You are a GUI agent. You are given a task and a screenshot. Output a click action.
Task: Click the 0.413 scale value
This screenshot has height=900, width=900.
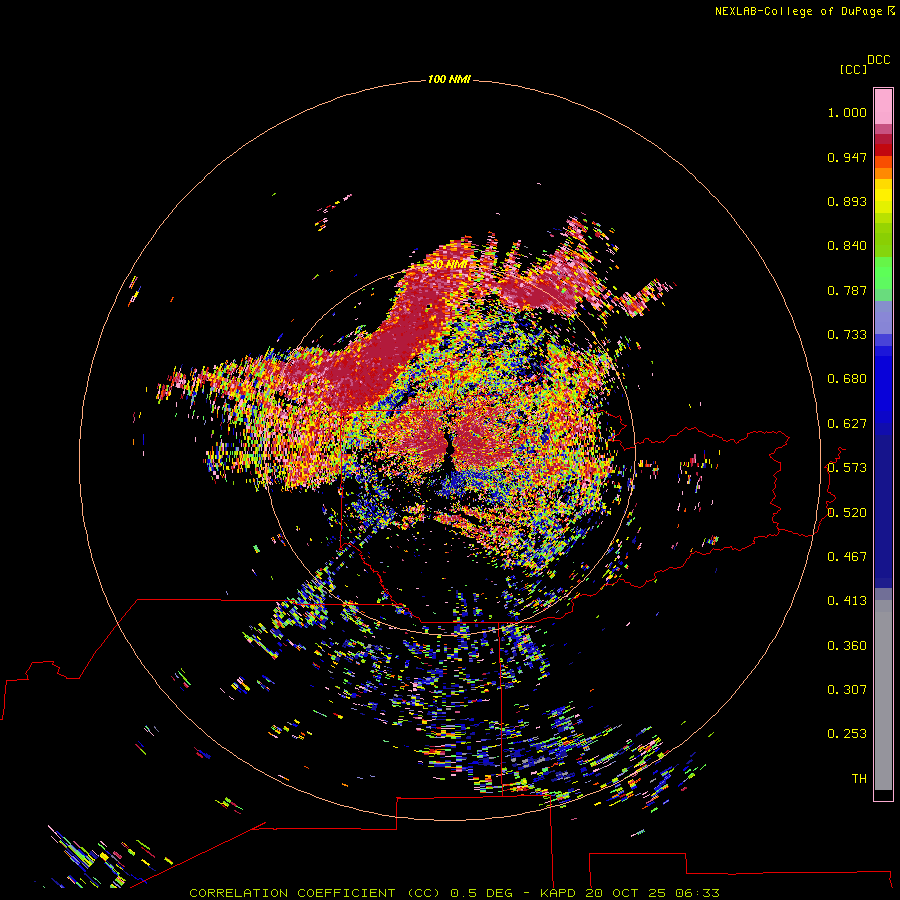(x=847, y=601)
